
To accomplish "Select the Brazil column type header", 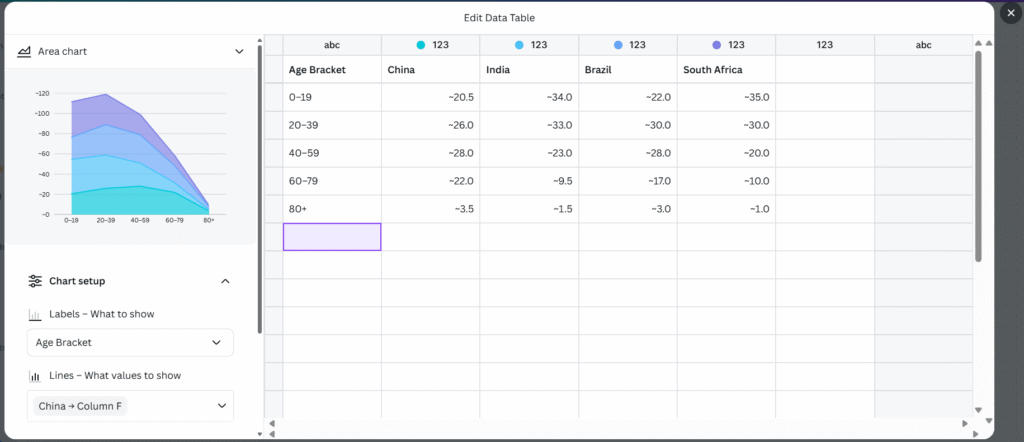I will pos(627,45).
